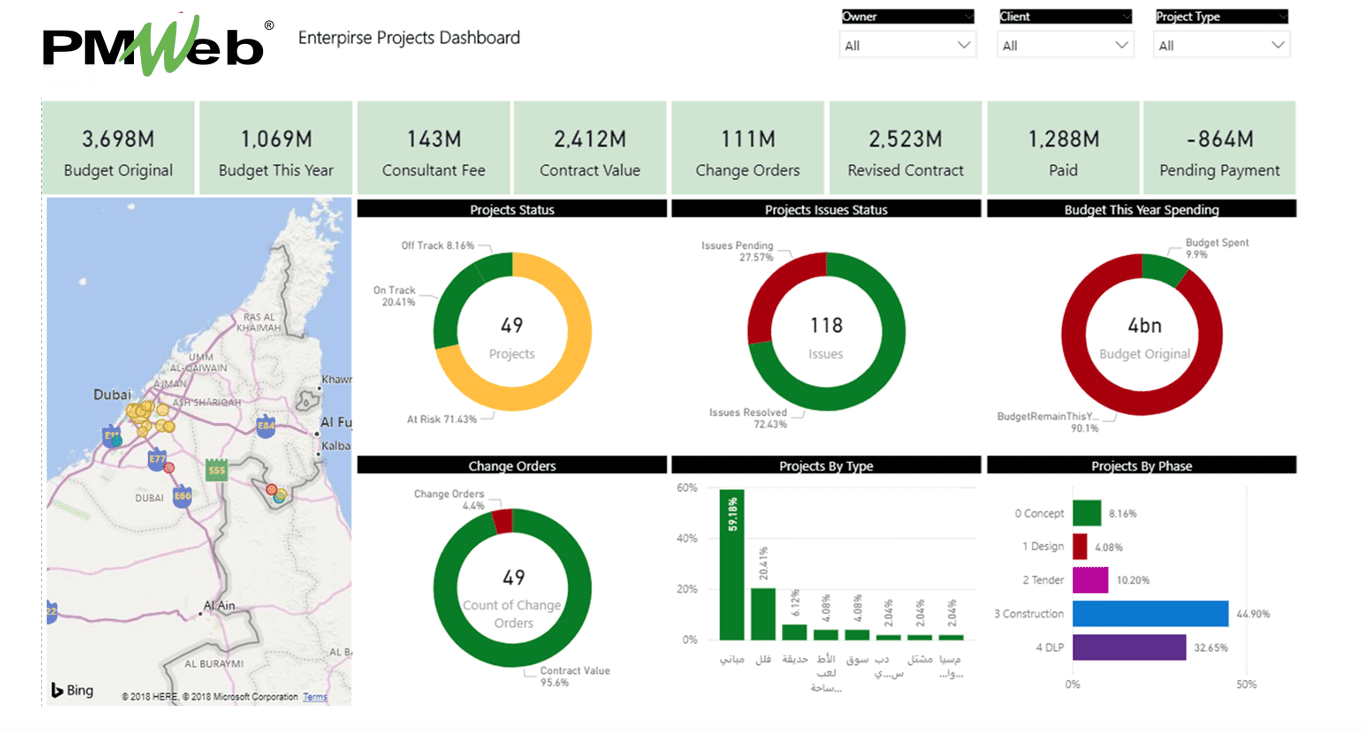The width and height of the screenshot is (1366, 731).
Task: Click the E84 road shield on map
Action: (x=266, y=425)
